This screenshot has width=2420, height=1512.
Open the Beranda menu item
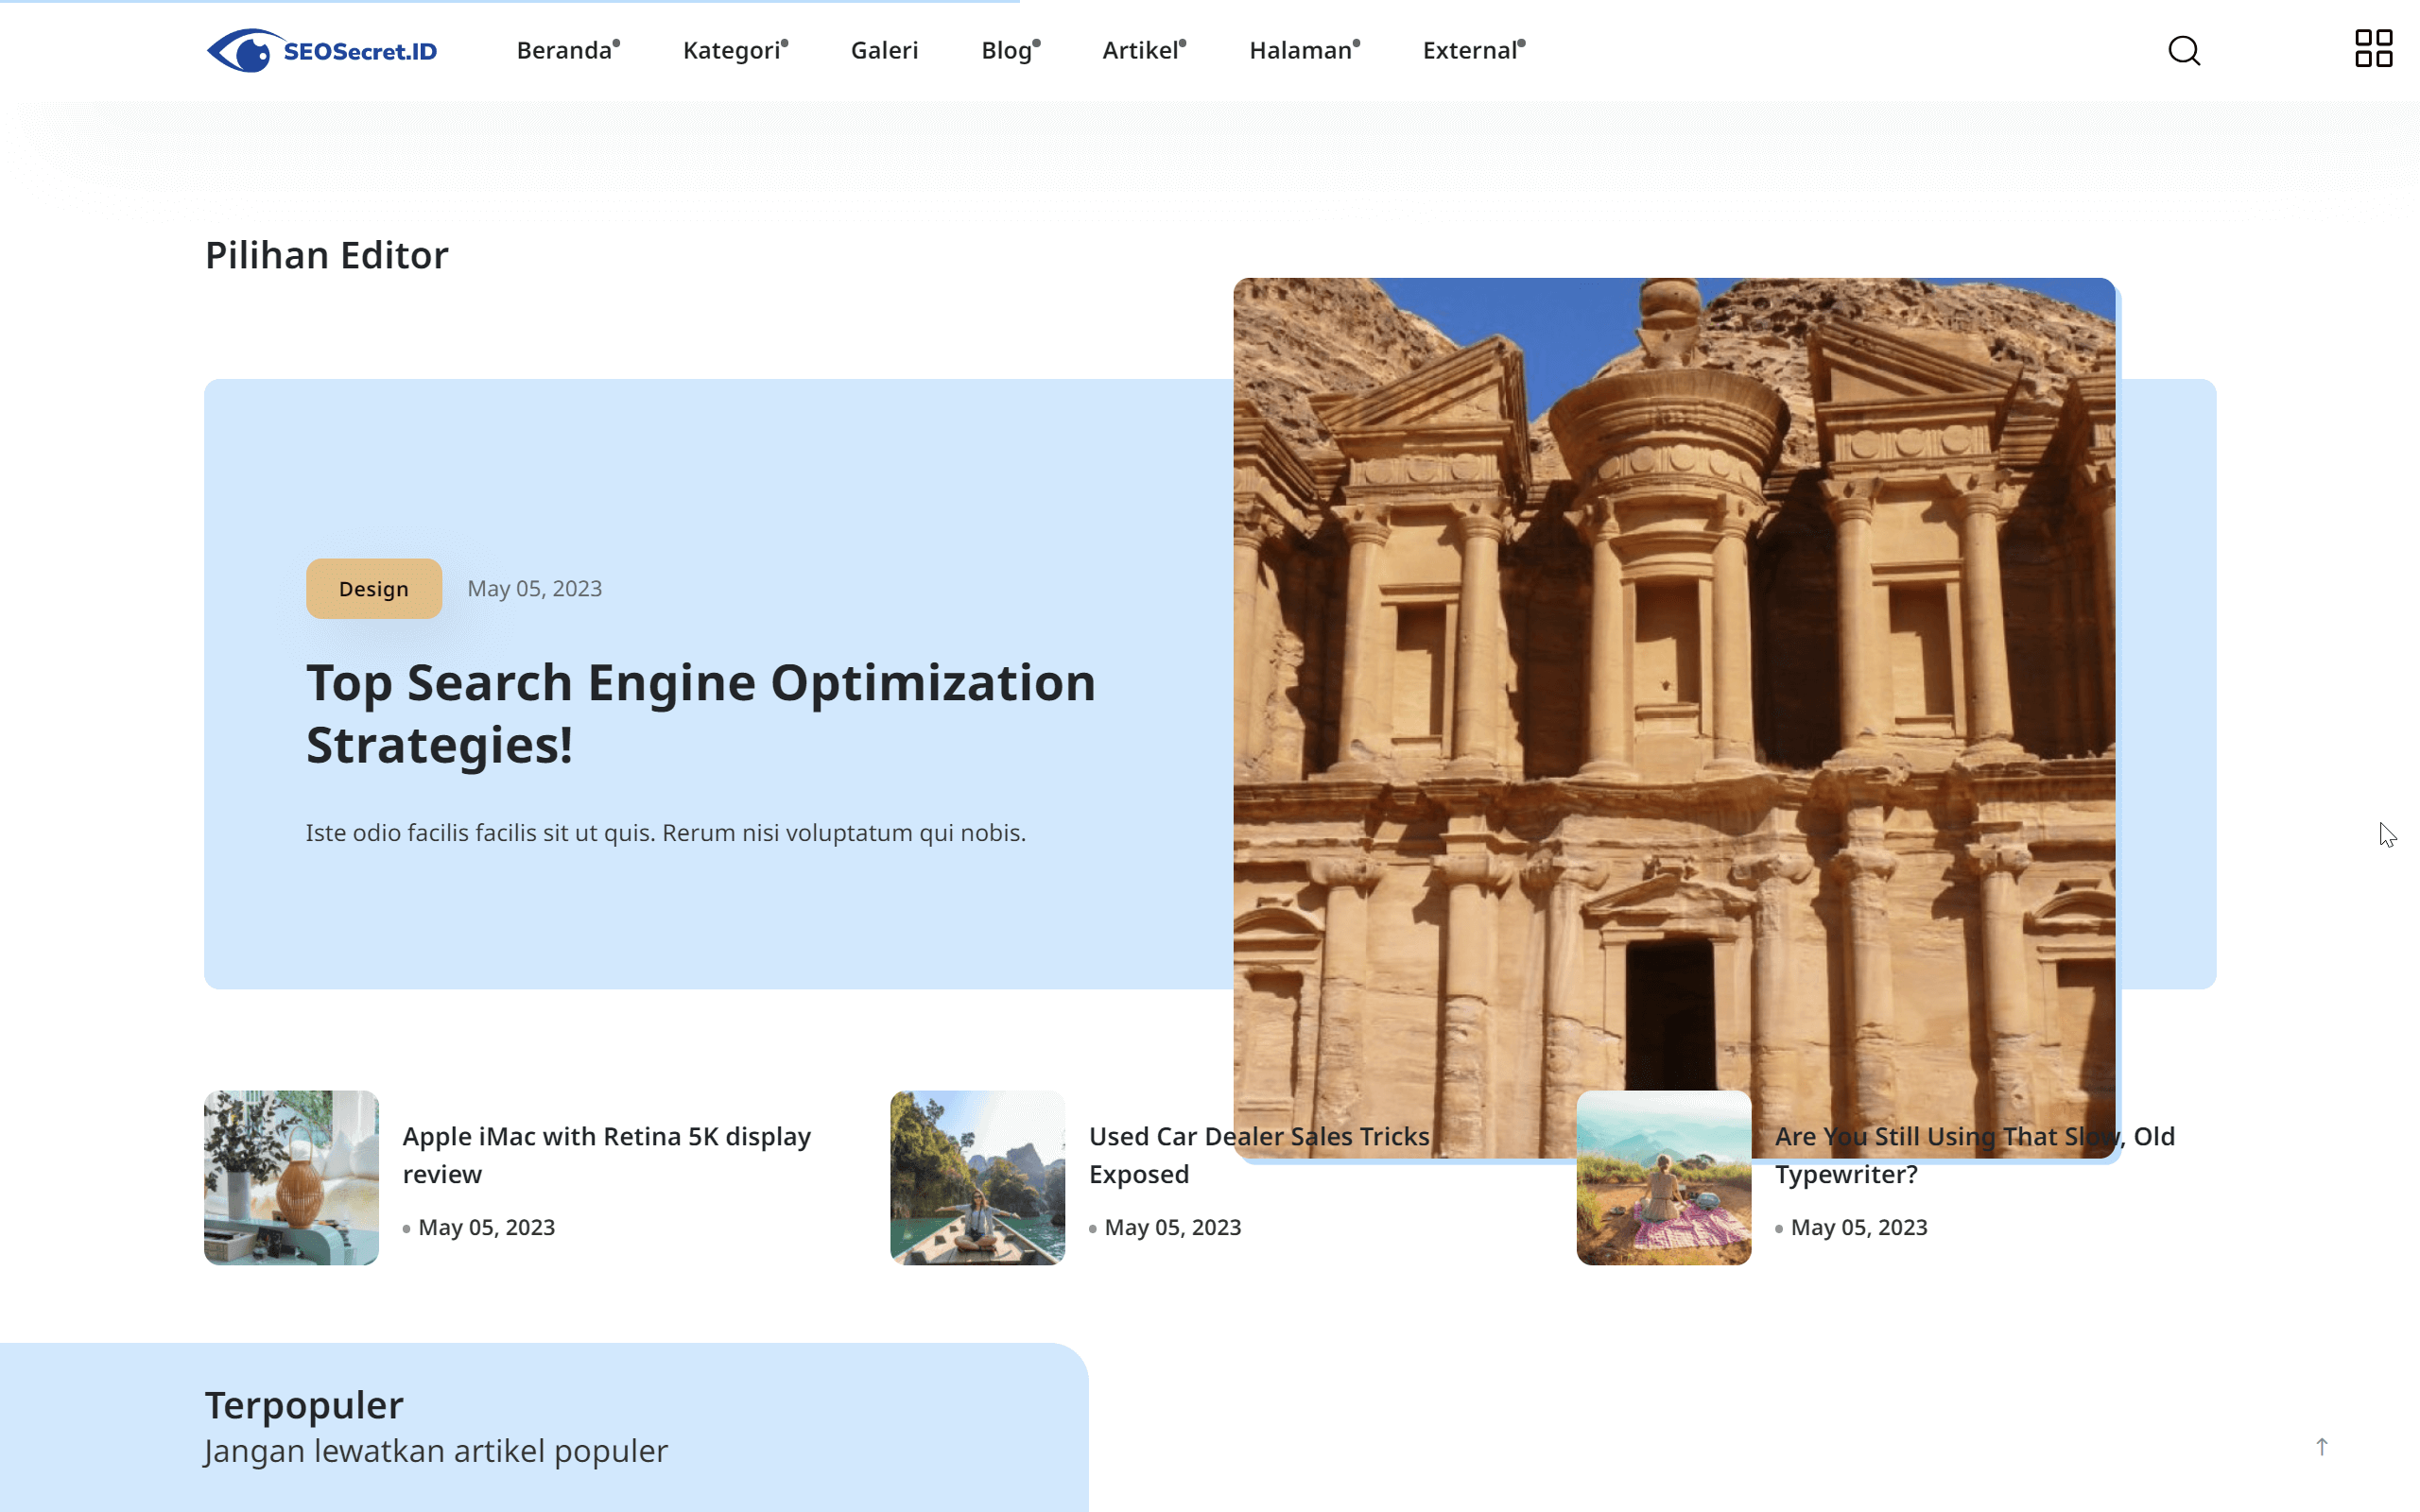click(565, 50)
